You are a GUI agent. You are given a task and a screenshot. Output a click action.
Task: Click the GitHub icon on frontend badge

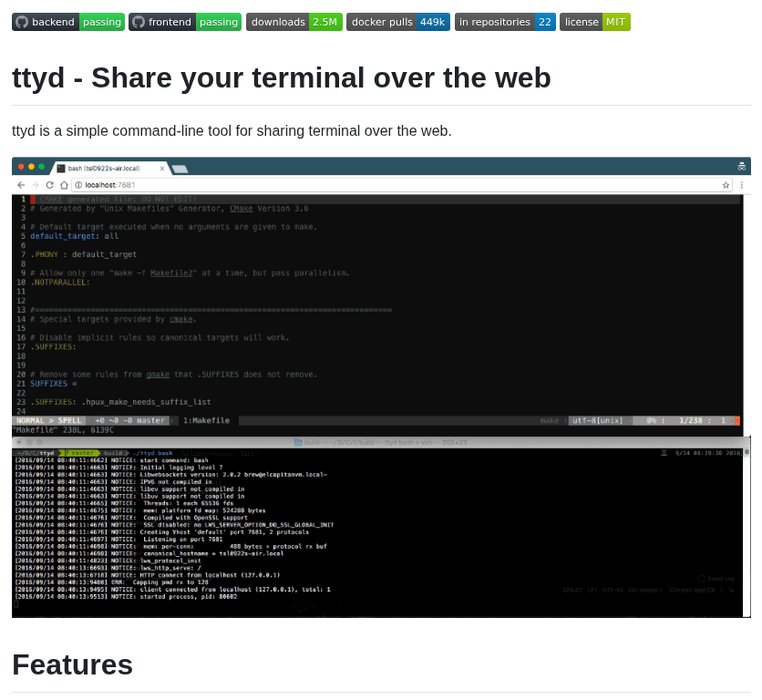click(x=138, y=22)
